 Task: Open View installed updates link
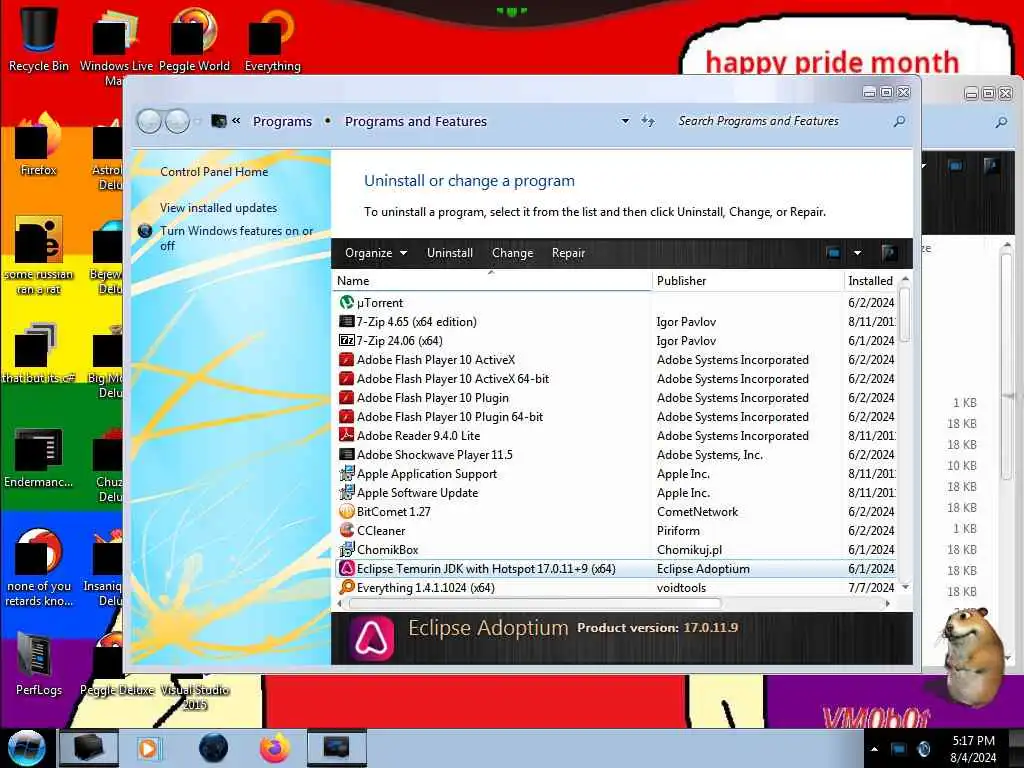(219, 208)
